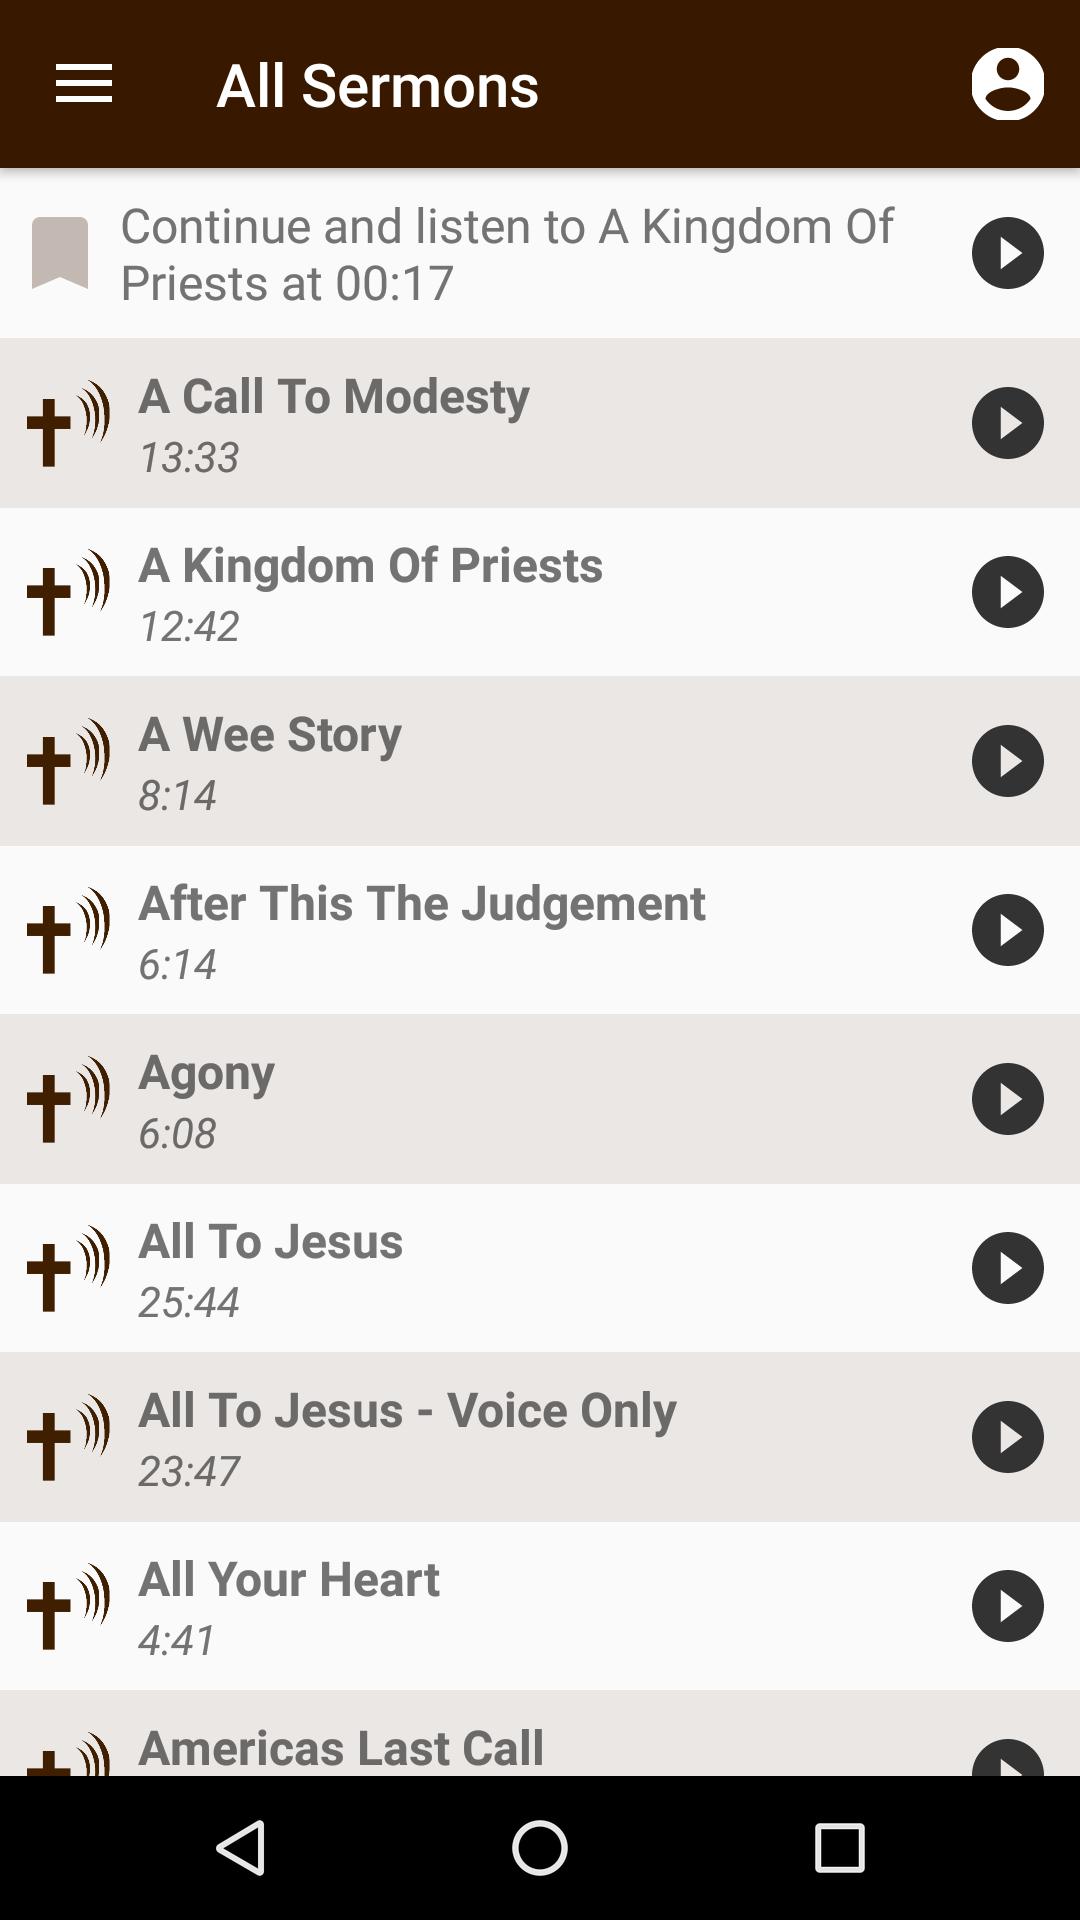
Task: Tap the cross icon next to All To Jesus
Action: (x=67, y=1269)
